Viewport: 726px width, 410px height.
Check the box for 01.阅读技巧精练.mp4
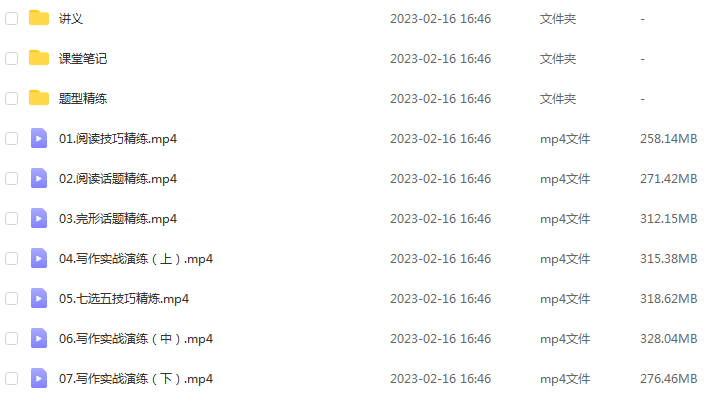coord(12,138)
